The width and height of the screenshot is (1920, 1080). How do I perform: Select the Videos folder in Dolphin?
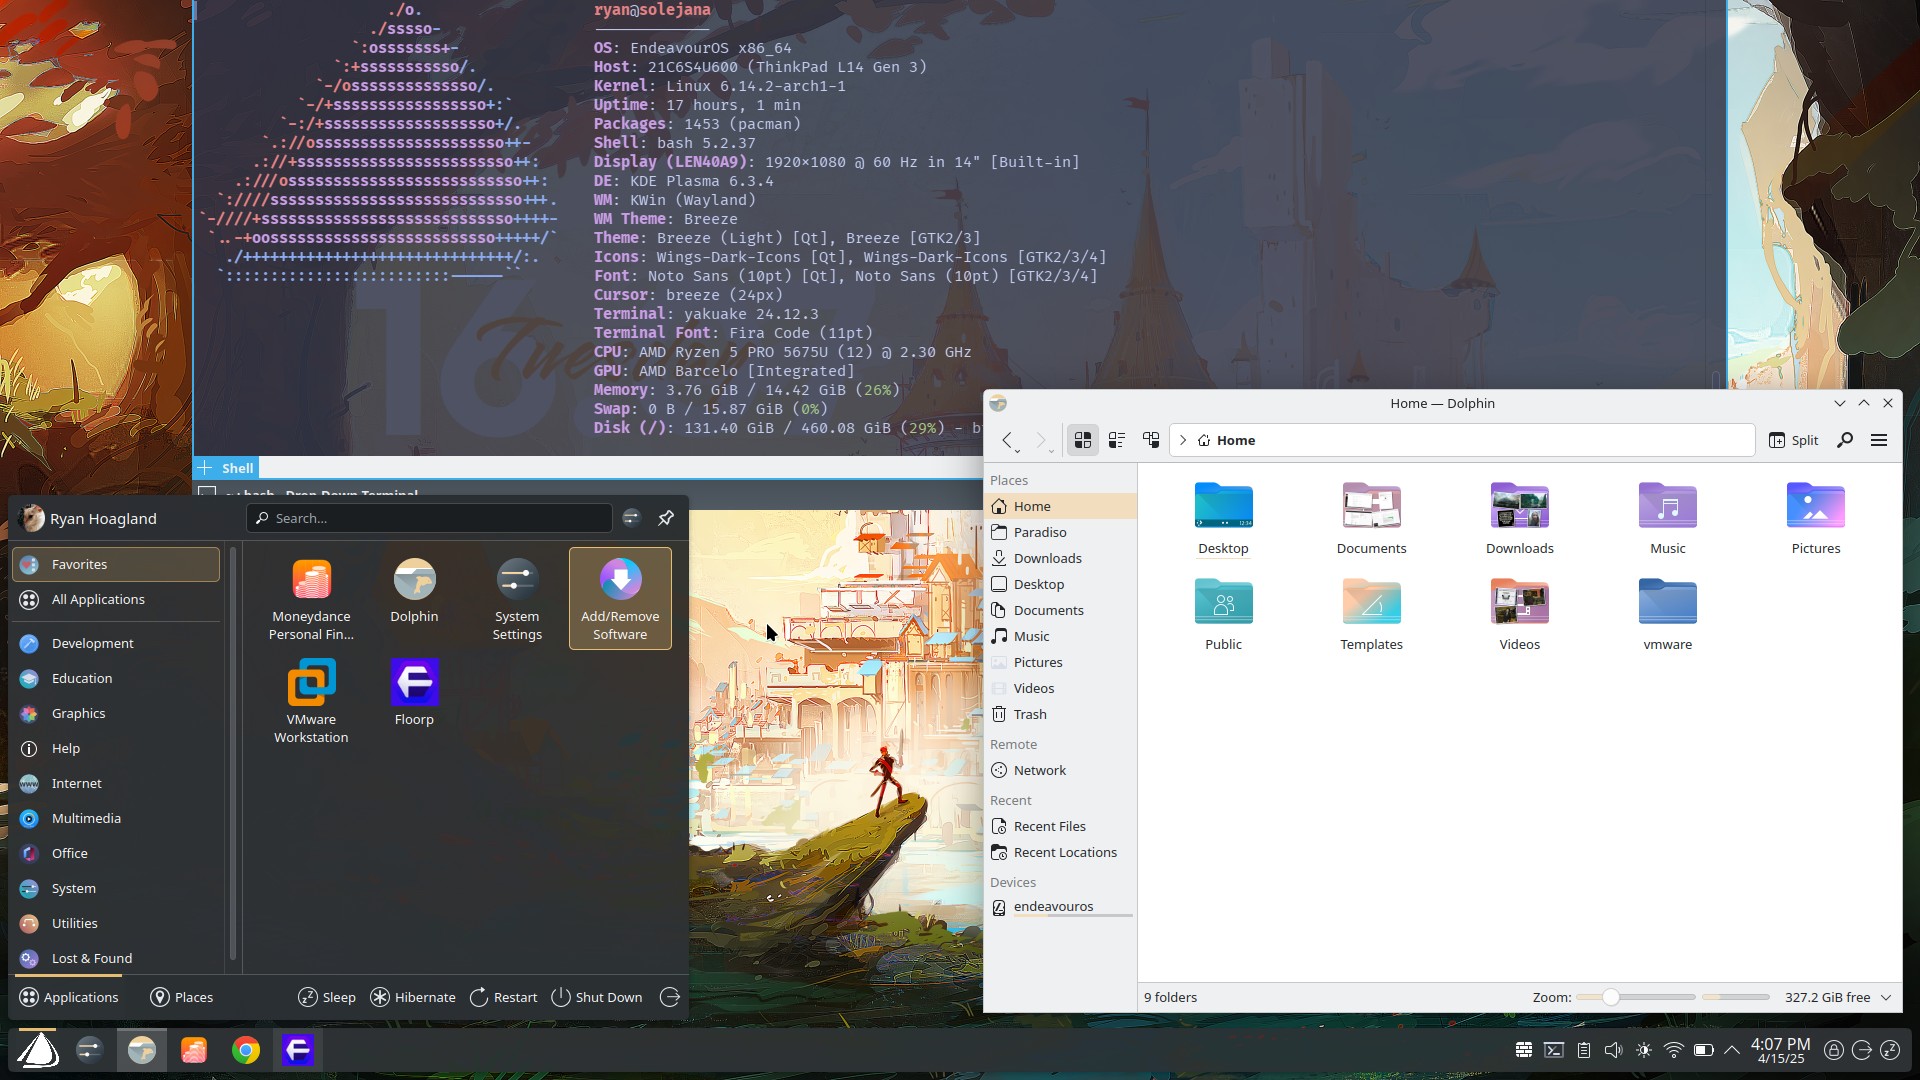pos(1519,614)
